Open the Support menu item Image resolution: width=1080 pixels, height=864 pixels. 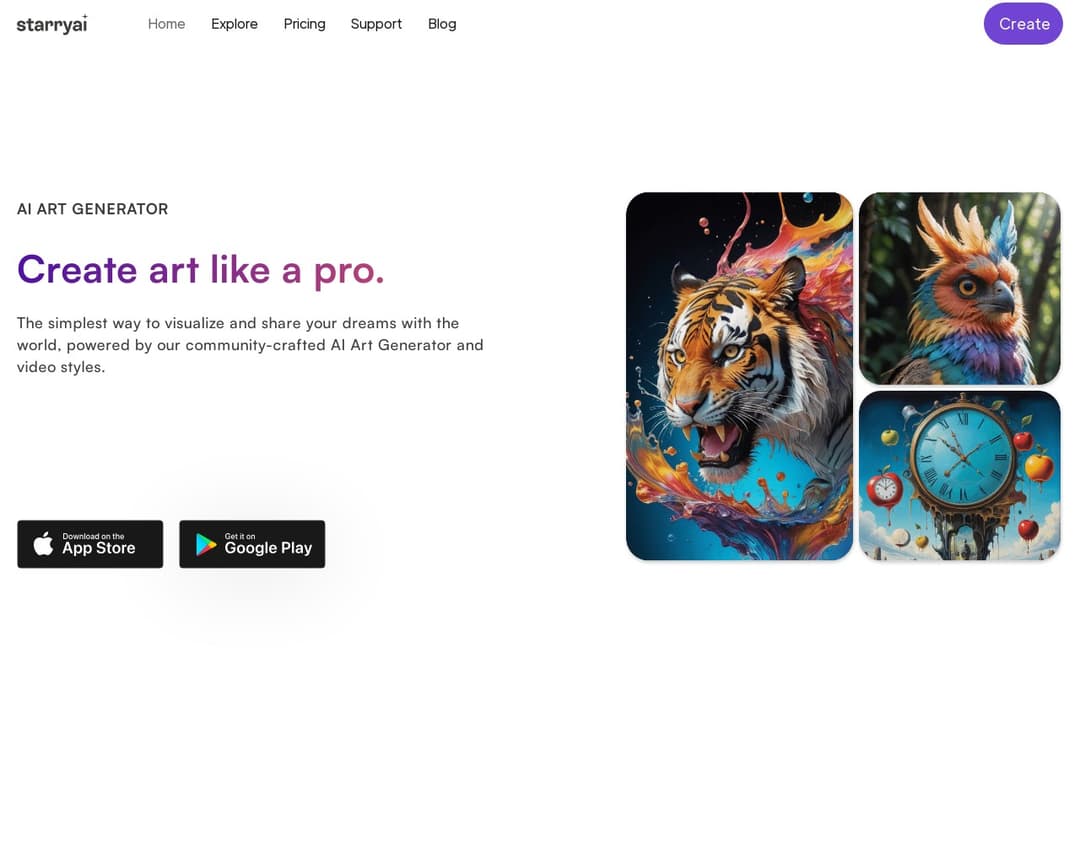pos(376,24)
